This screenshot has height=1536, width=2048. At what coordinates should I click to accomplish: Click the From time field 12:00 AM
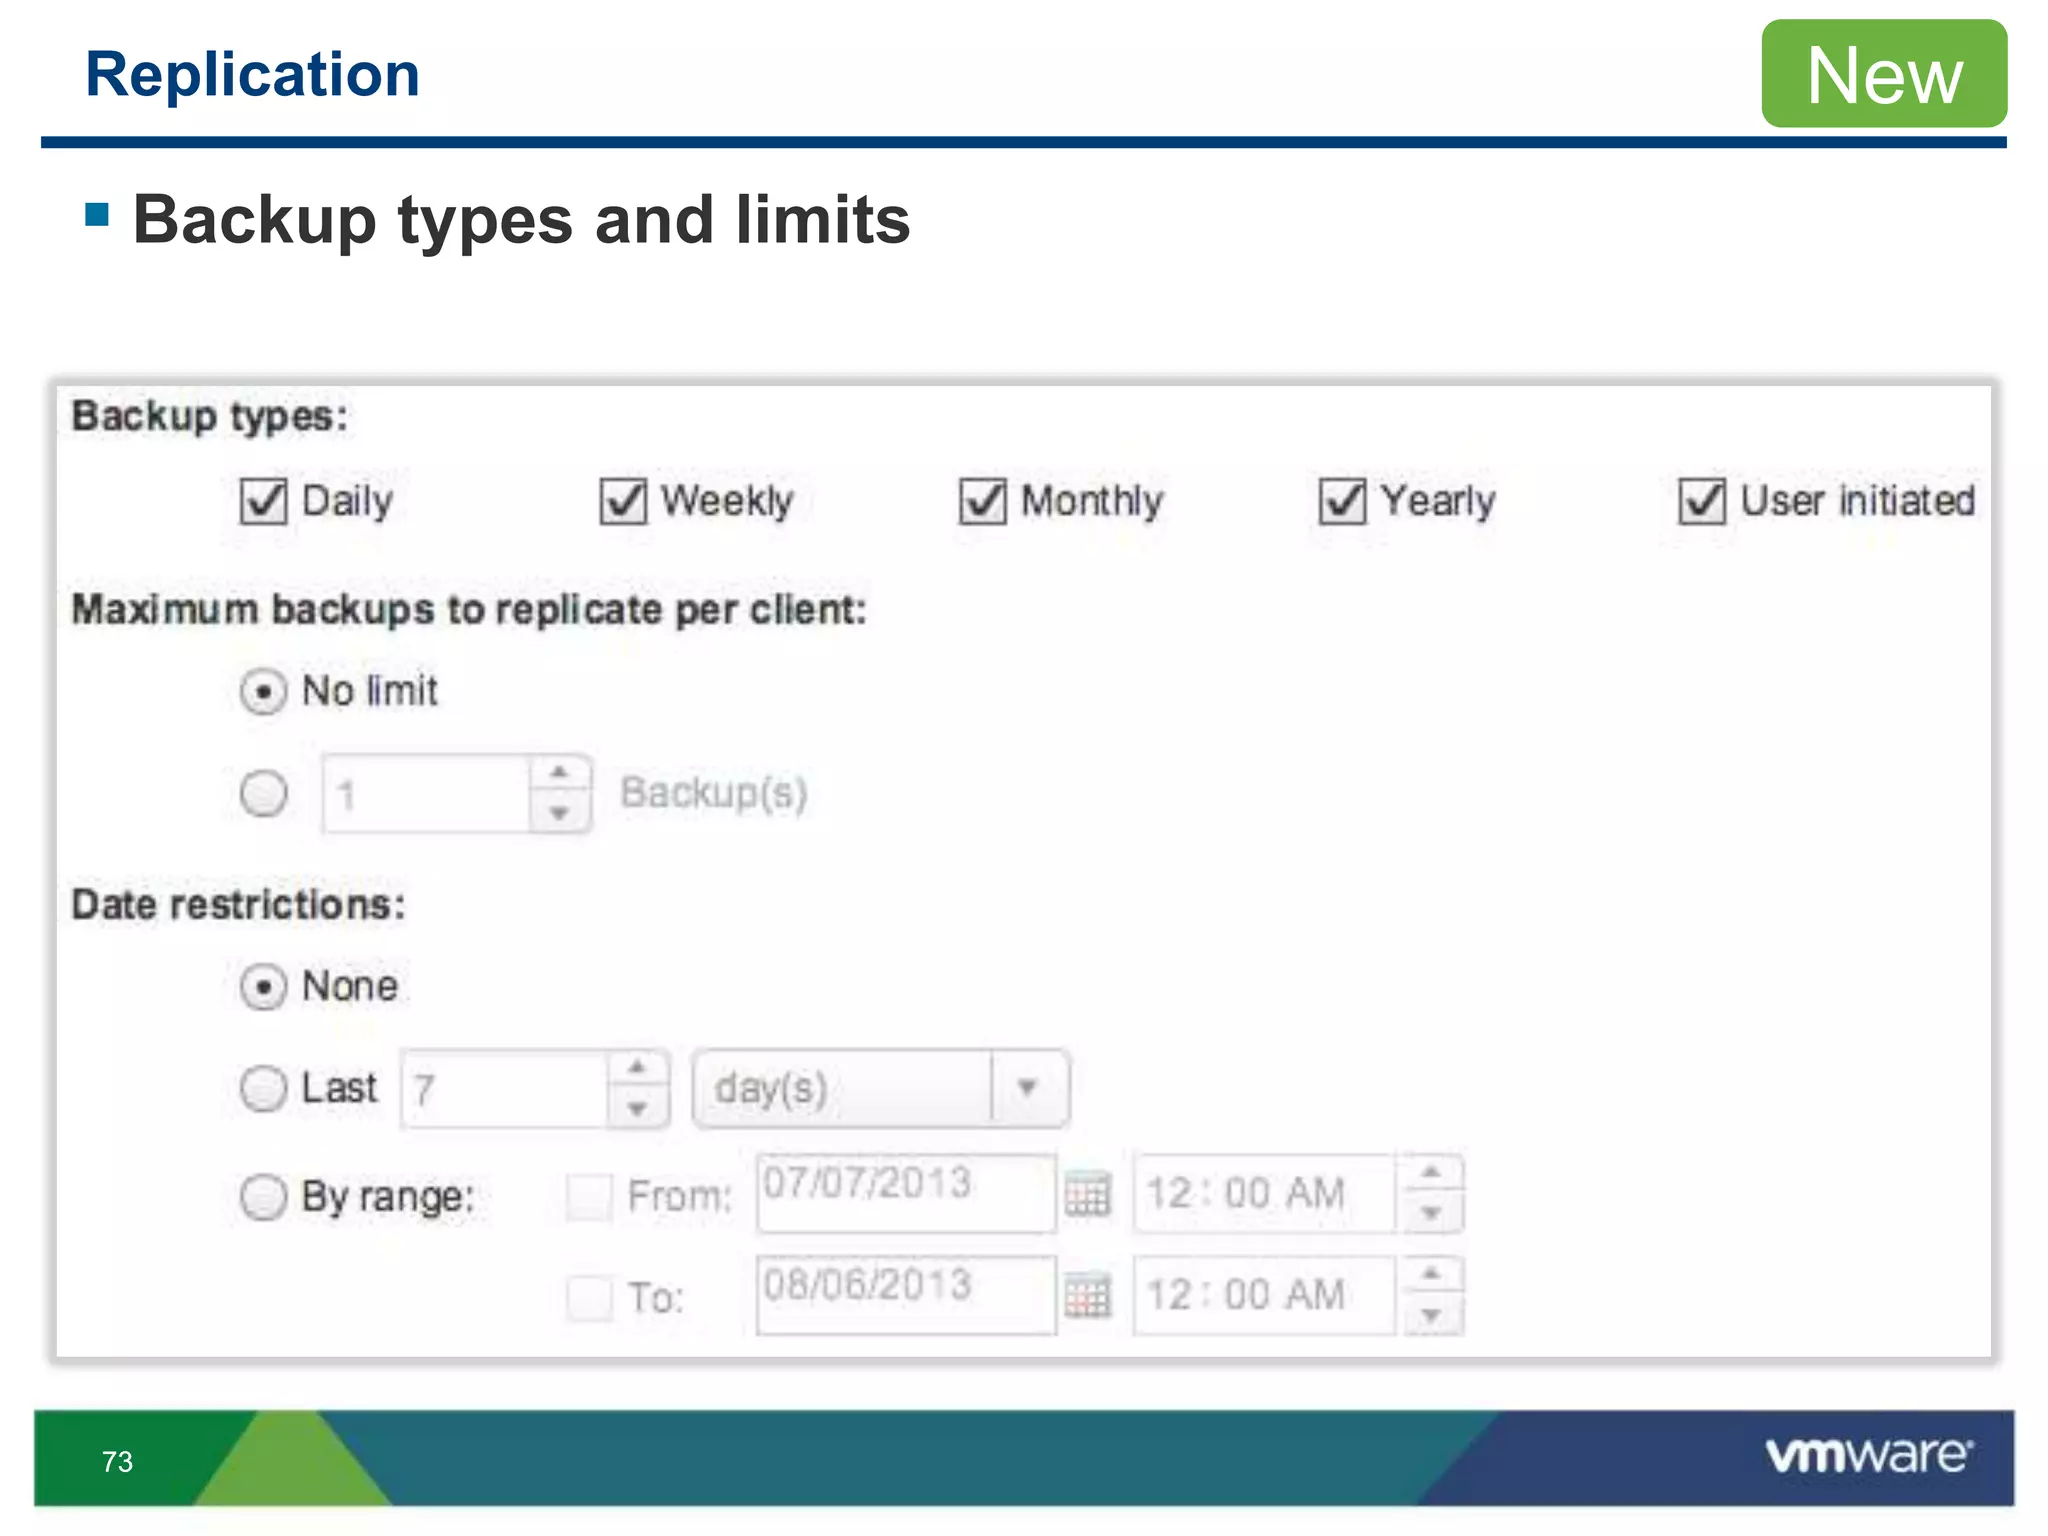click(1265, 1194)
